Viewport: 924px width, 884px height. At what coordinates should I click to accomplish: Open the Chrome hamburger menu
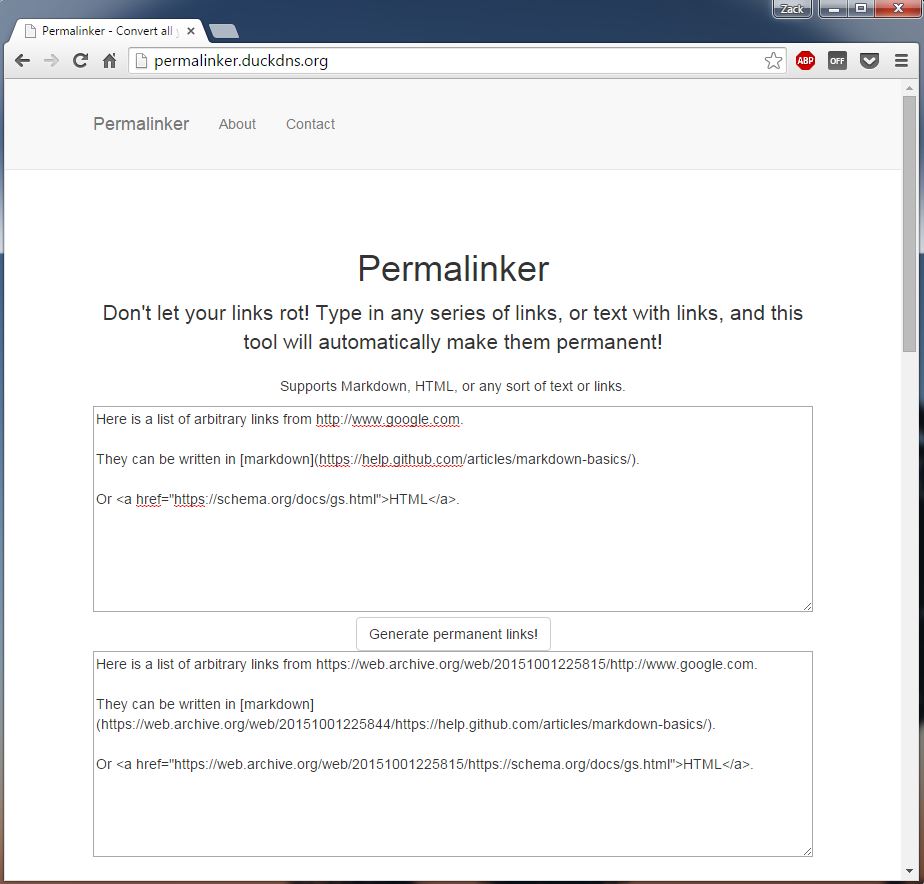(x=901, y=60)
